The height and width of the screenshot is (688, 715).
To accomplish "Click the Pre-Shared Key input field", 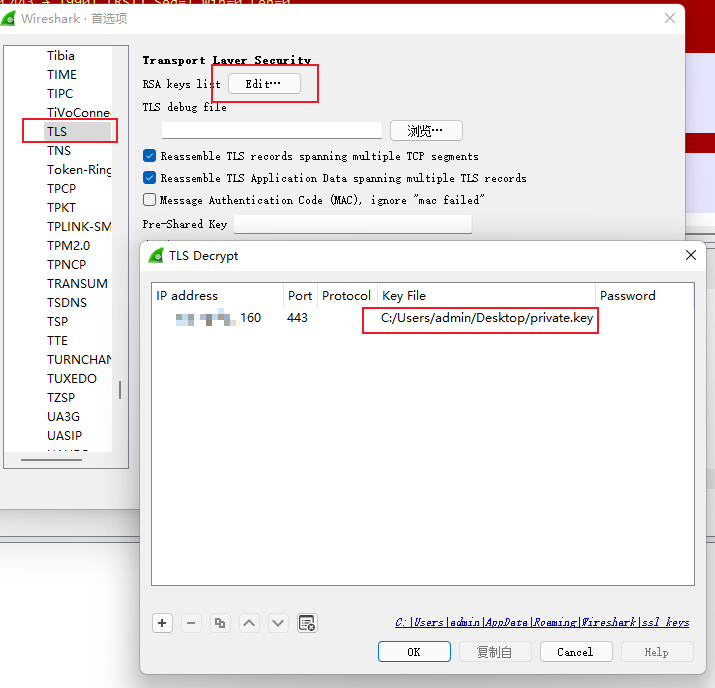I will (352, 225).
